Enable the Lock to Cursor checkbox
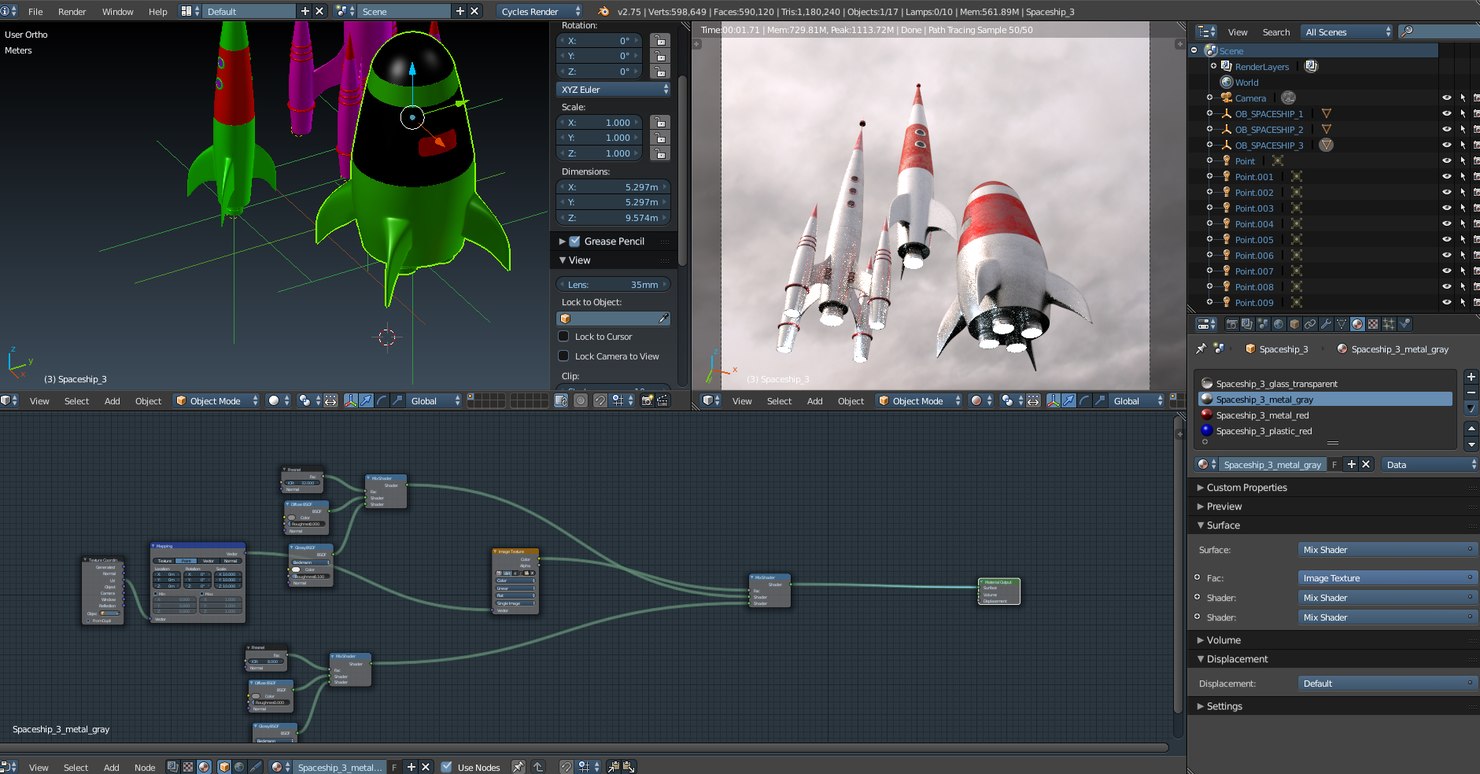Viewport: 1480px width, 774px height. (x=564, y=336)
